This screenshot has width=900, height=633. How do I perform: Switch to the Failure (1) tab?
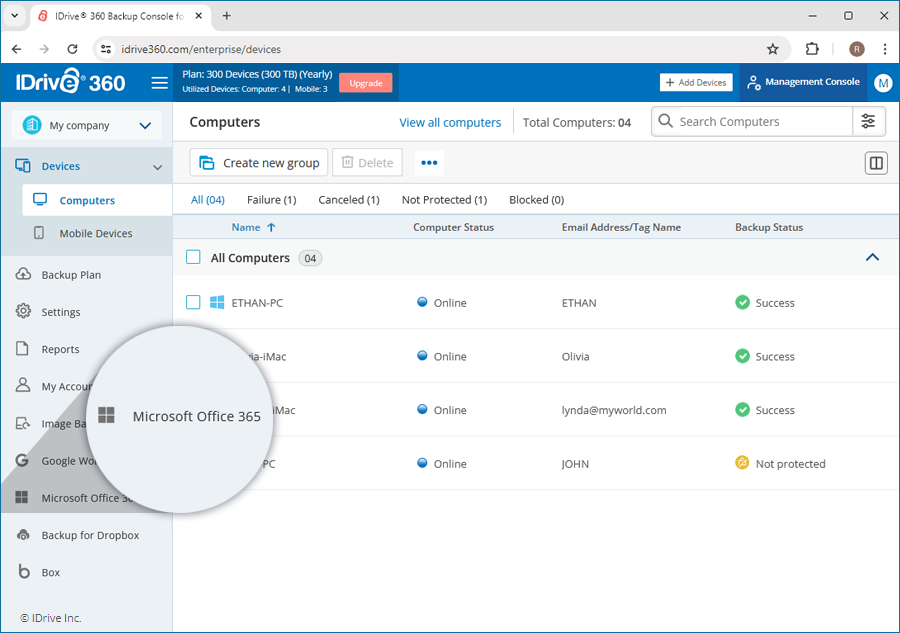pos(271,200)
